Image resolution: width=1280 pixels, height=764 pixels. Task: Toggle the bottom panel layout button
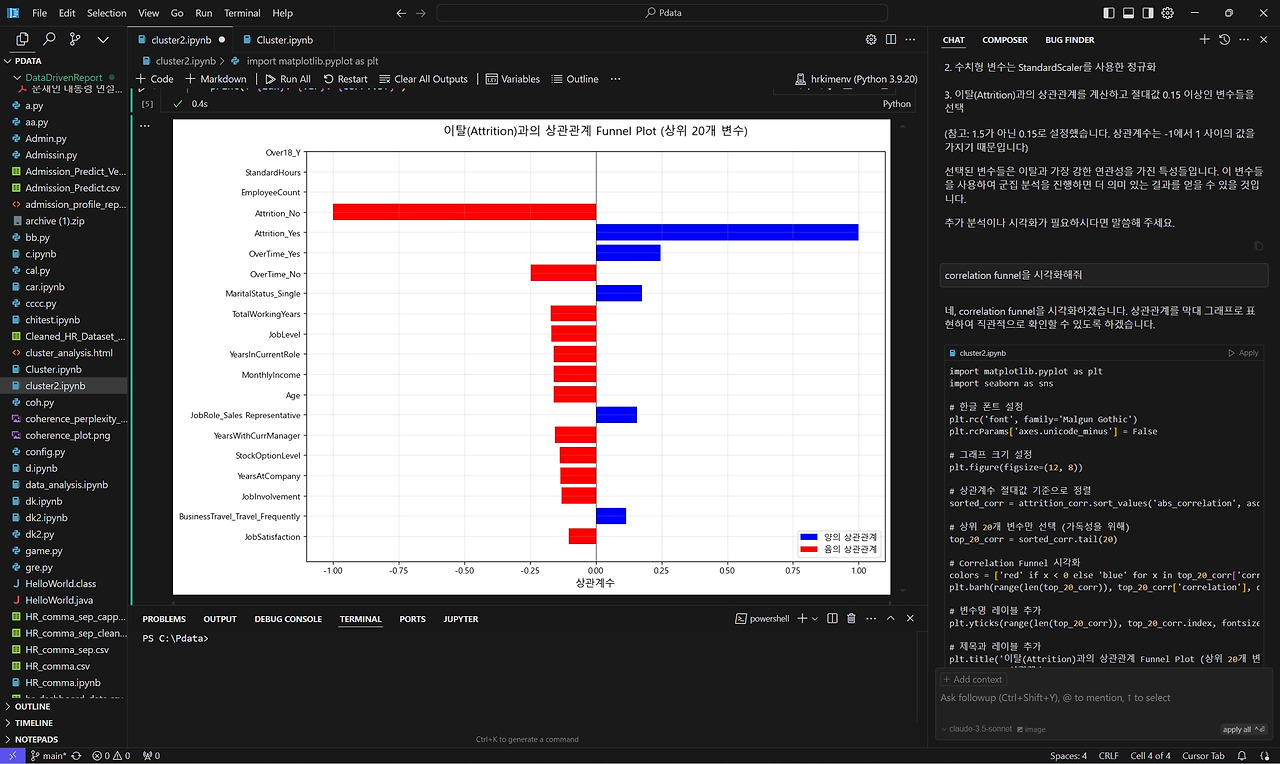1129,13
